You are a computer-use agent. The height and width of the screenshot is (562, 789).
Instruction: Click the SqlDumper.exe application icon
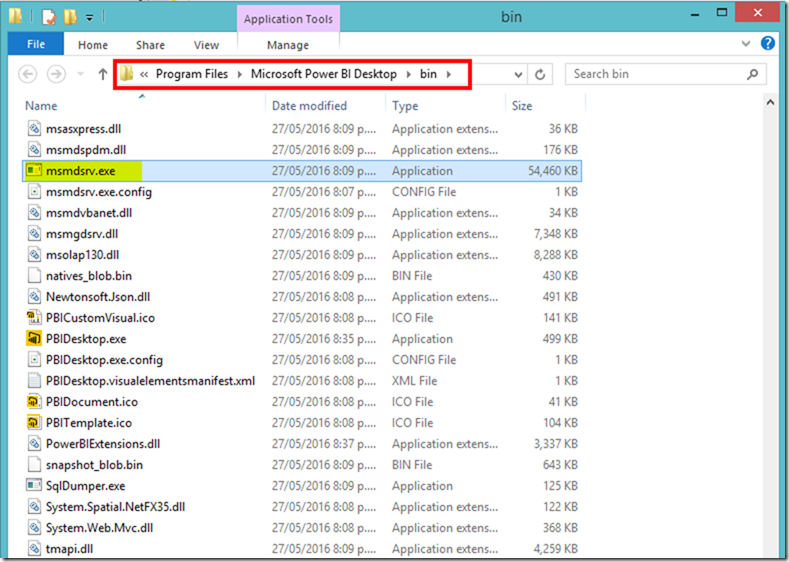click(x=34, y=486)
